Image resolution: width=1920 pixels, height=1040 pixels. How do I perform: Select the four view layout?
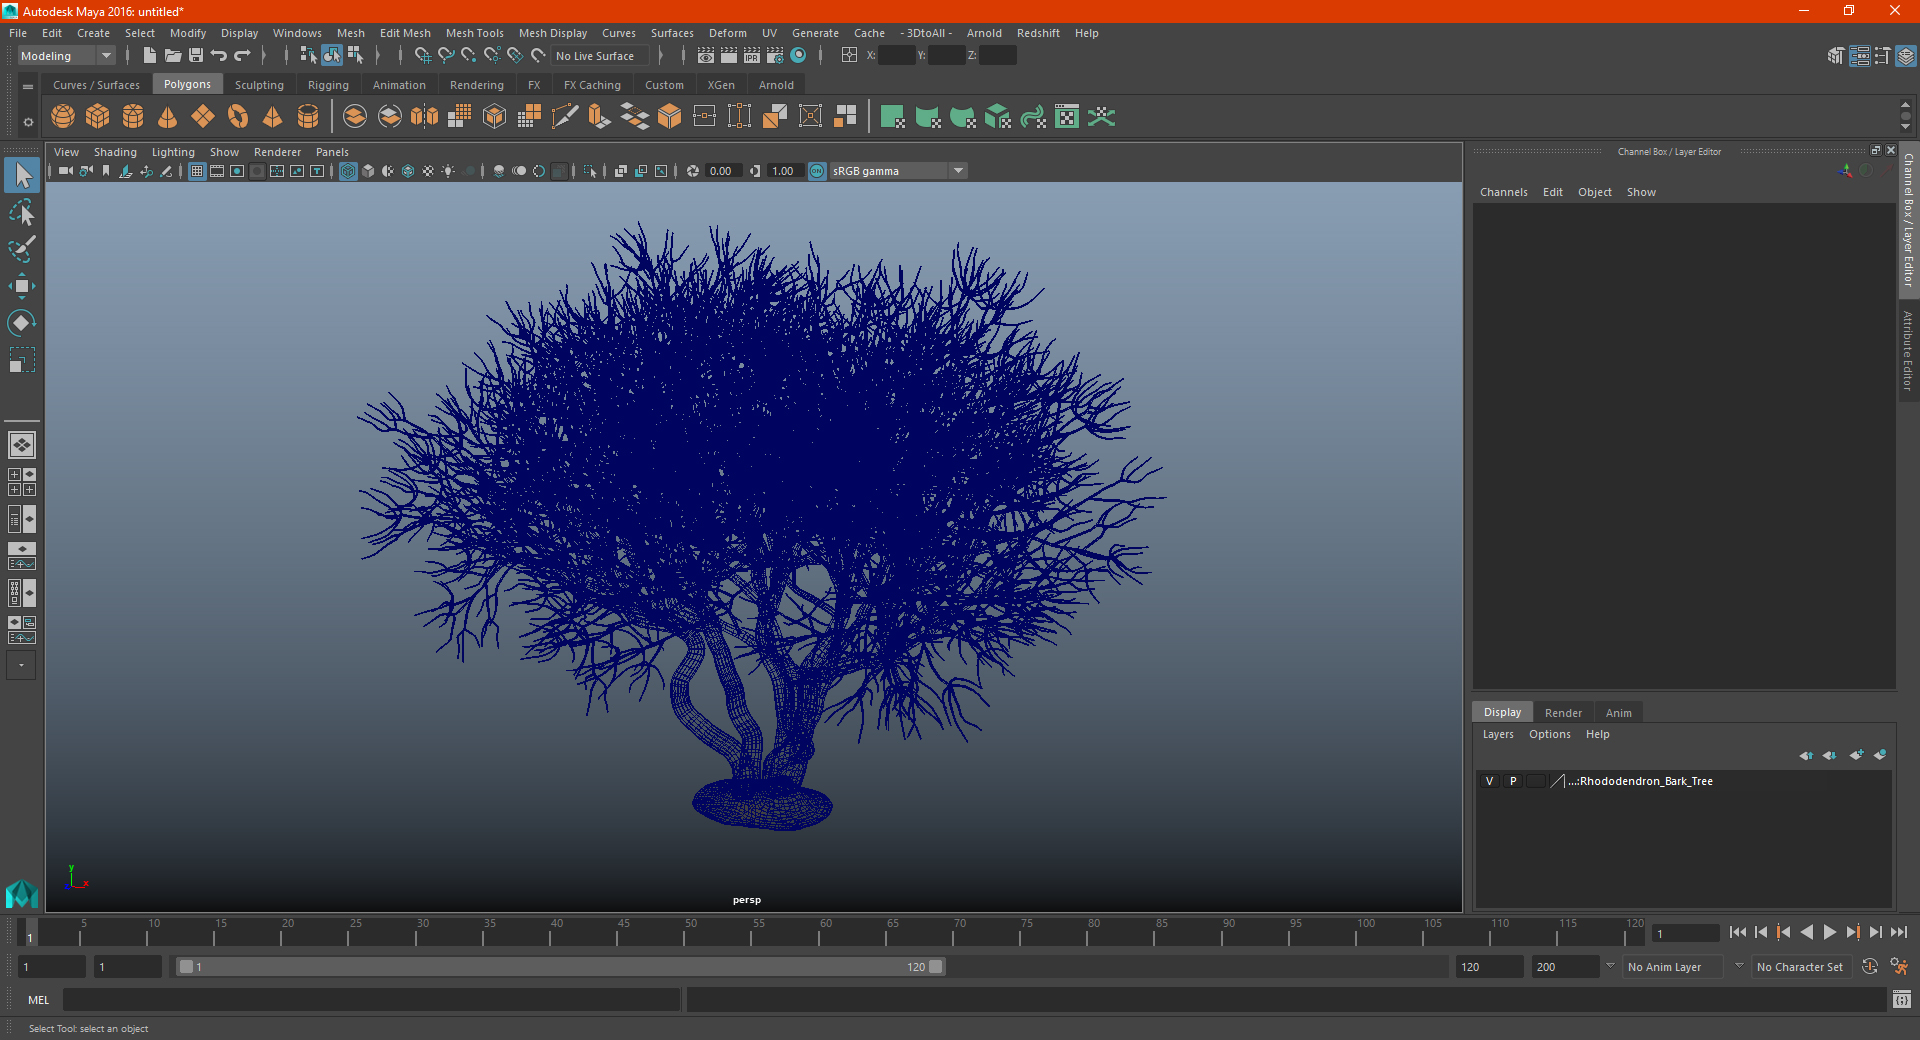coord(21,482)
